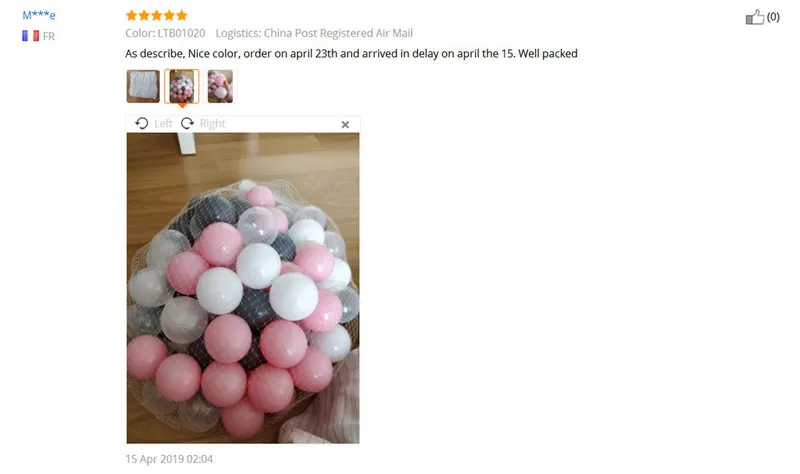Click the review comment text

352,54
